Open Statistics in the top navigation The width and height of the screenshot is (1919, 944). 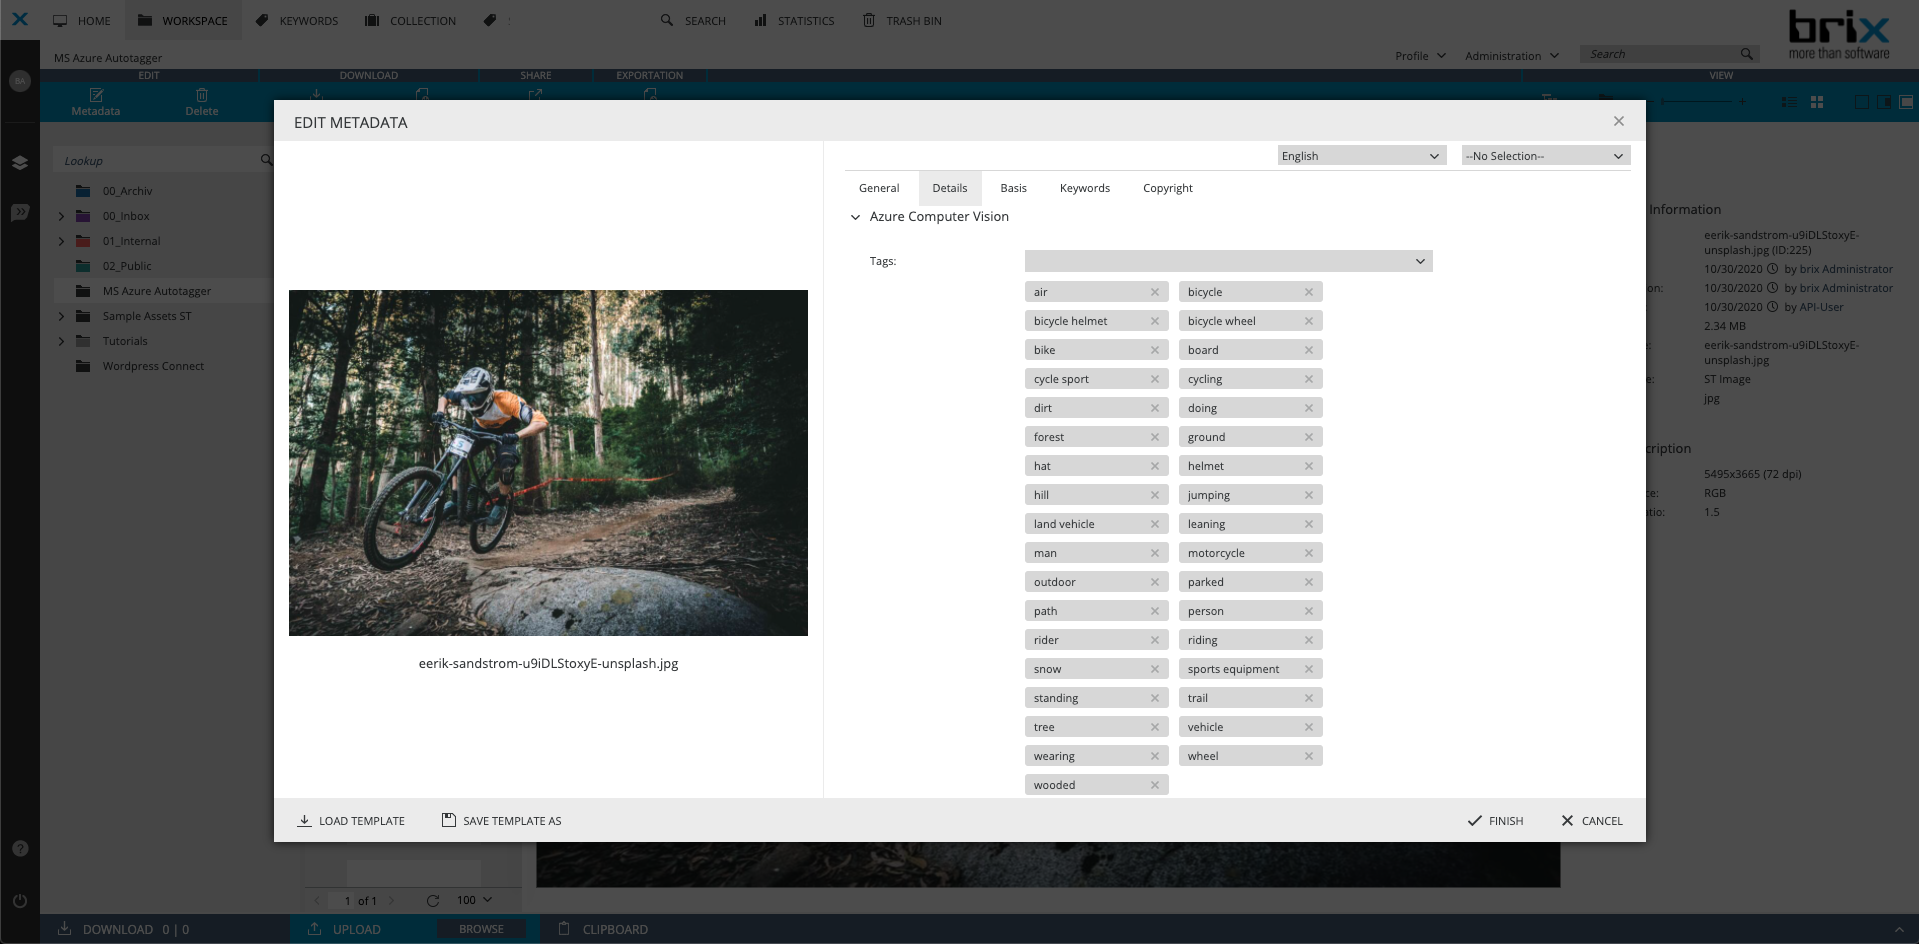tap(794, 20)
